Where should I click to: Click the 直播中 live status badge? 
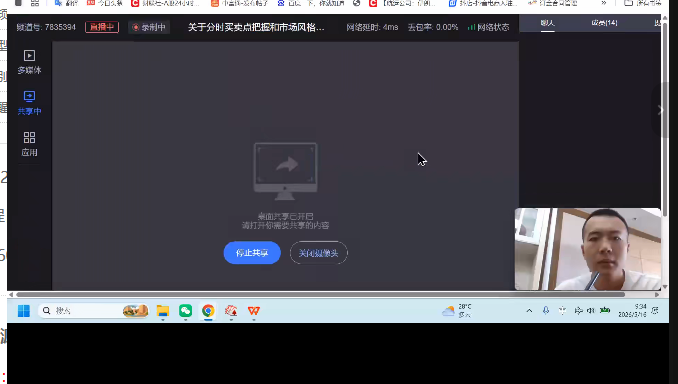point(102,27)
